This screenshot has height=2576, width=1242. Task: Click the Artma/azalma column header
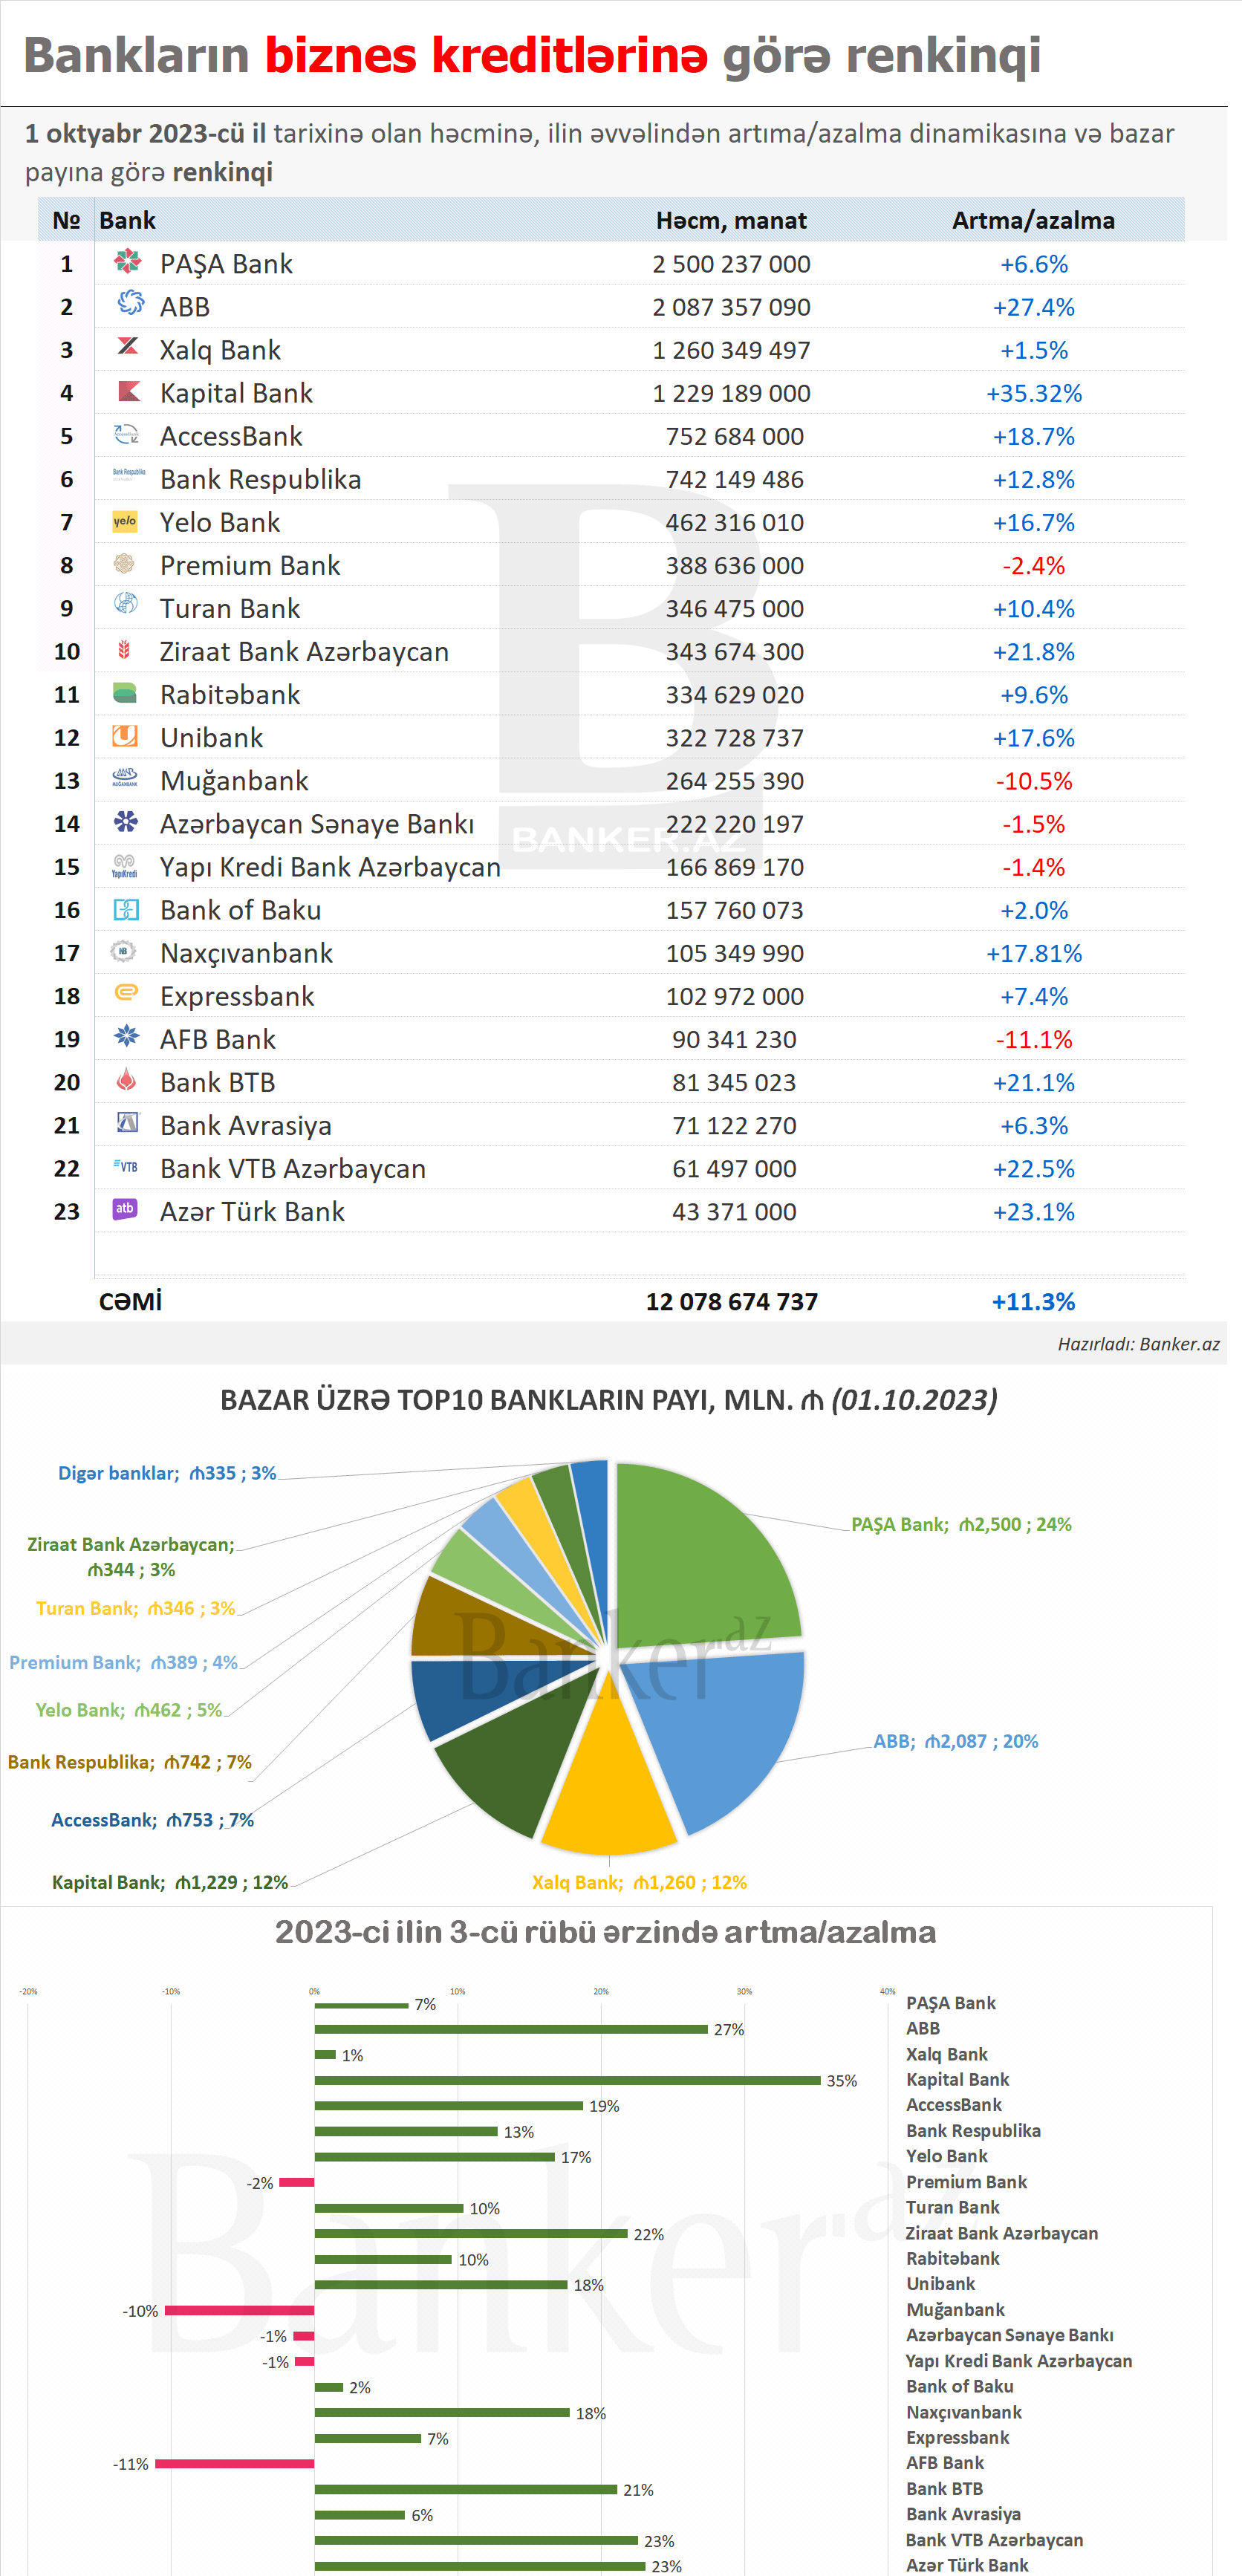[1033, 221]
